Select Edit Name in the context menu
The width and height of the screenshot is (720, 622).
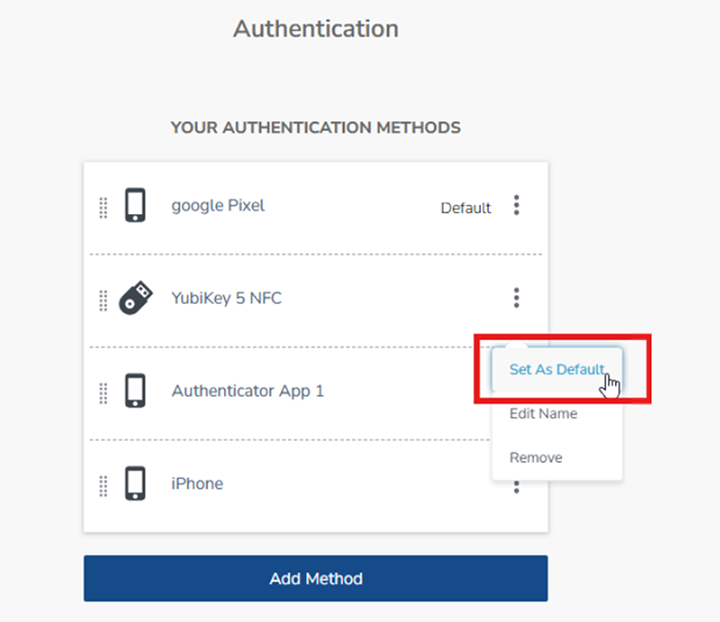(x=543, y=414)
